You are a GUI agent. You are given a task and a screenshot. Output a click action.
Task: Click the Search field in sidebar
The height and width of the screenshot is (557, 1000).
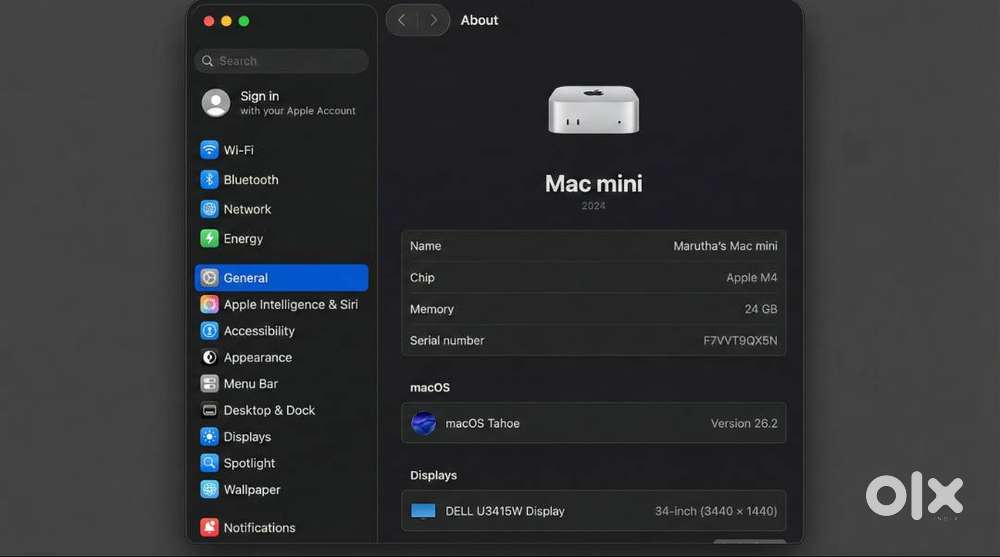pyautogui.click(x=281, y=61)
